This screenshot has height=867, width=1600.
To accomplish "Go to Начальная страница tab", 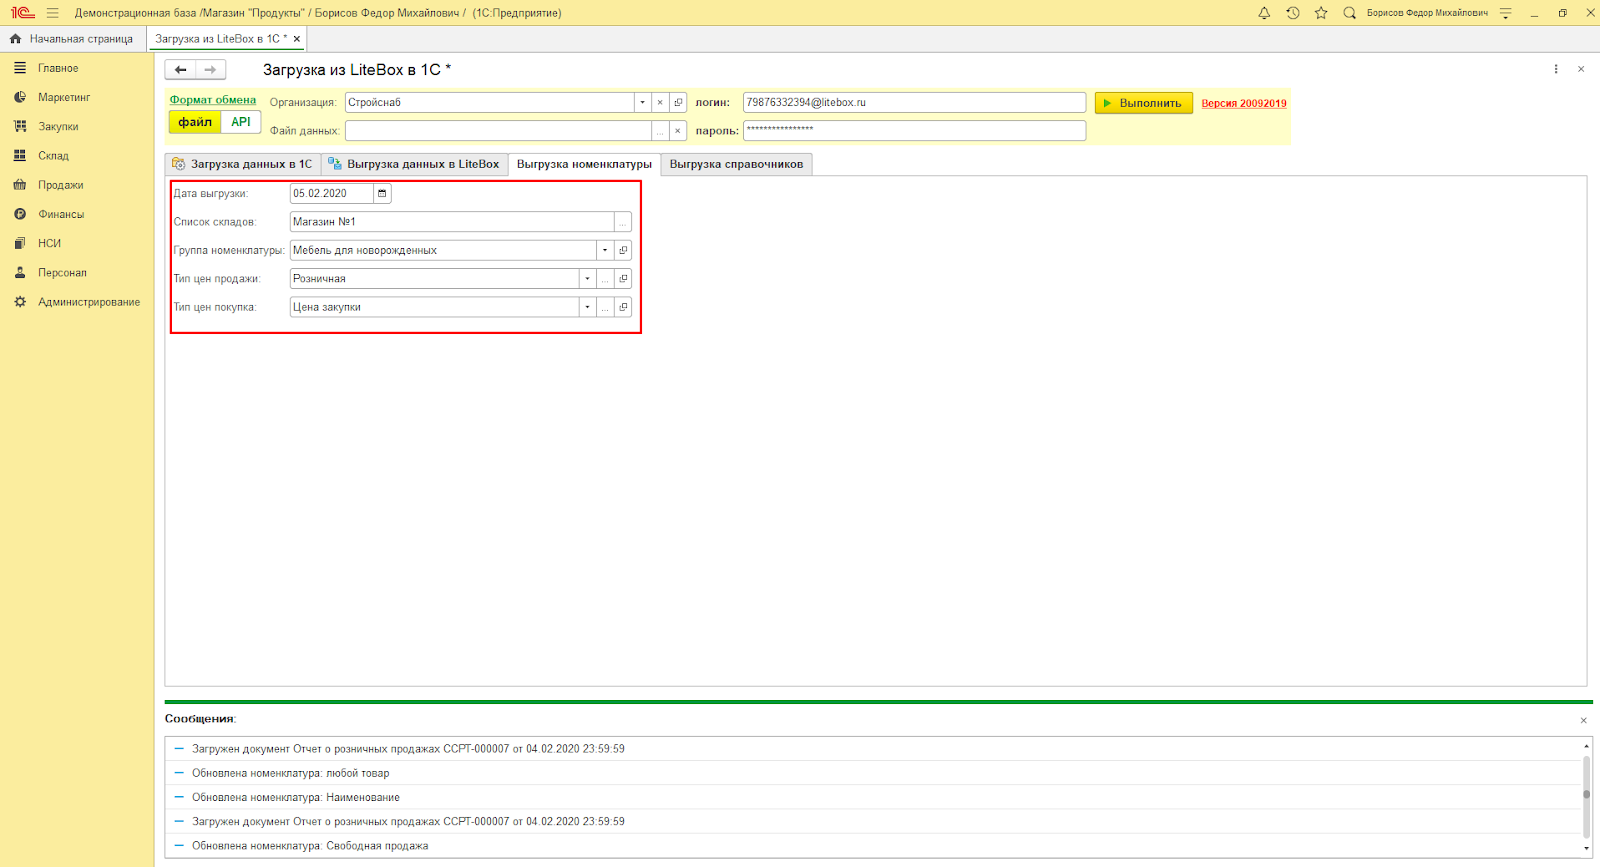I will pos(72,39).
